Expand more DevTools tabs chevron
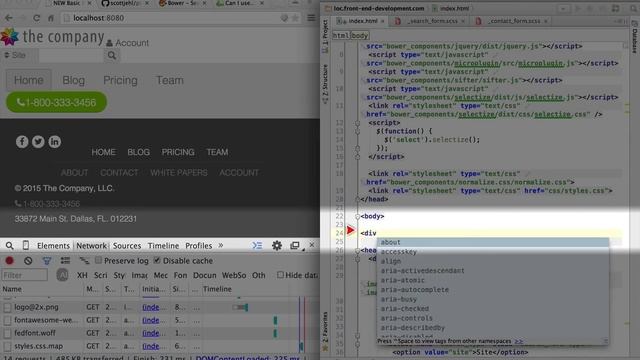Image resolution: width=640 pixels, height=360 pixels. point(221,245)
